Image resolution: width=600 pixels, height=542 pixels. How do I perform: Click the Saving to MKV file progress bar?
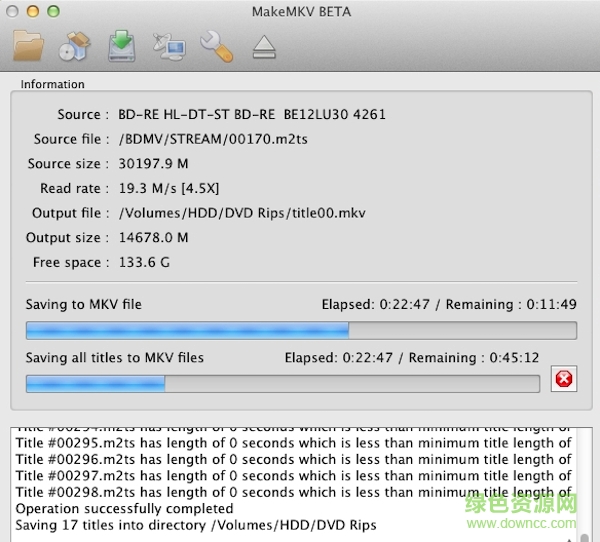point(301,330)
